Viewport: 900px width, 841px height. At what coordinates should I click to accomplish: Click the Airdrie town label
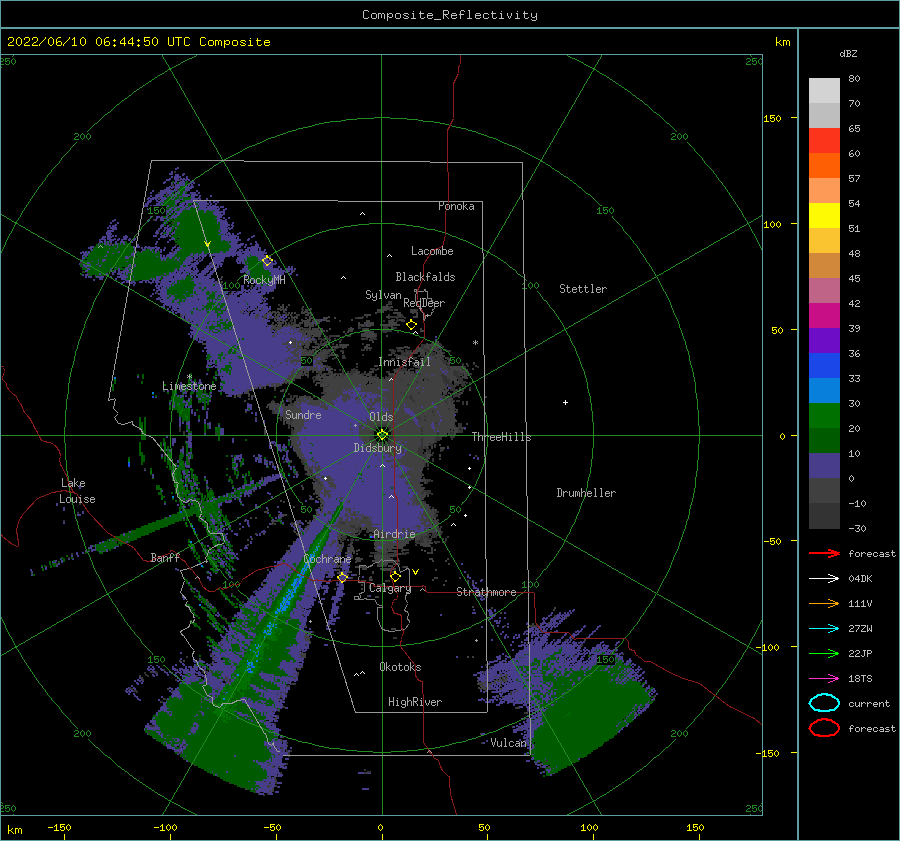pyautogui.click(x=394, y=534)
